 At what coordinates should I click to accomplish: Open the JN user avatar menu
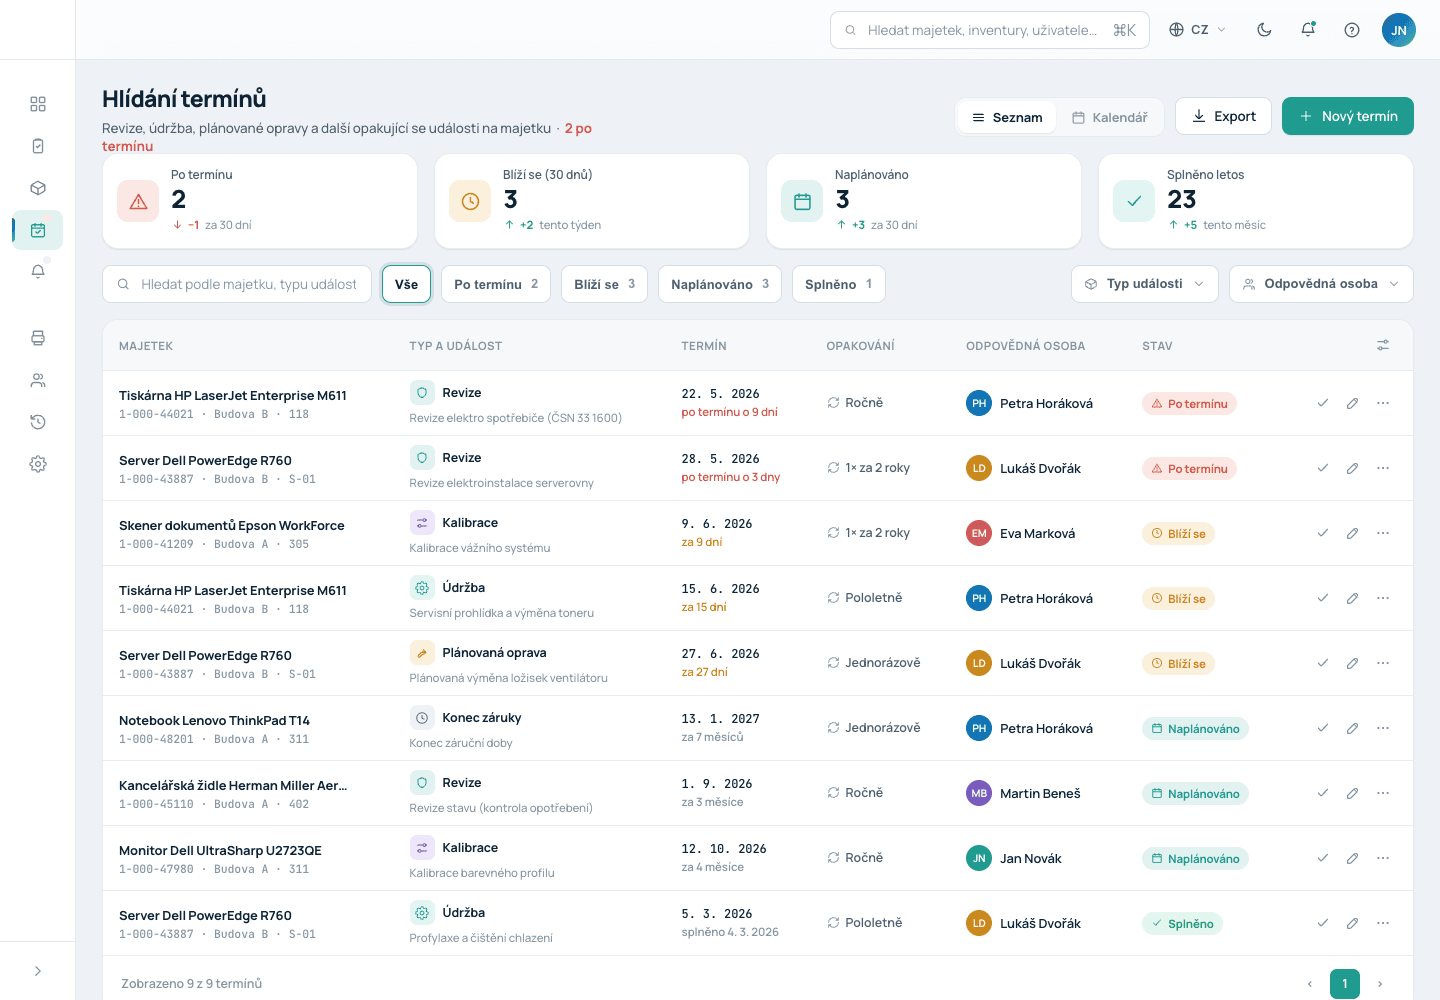[x=1399, y=30]
